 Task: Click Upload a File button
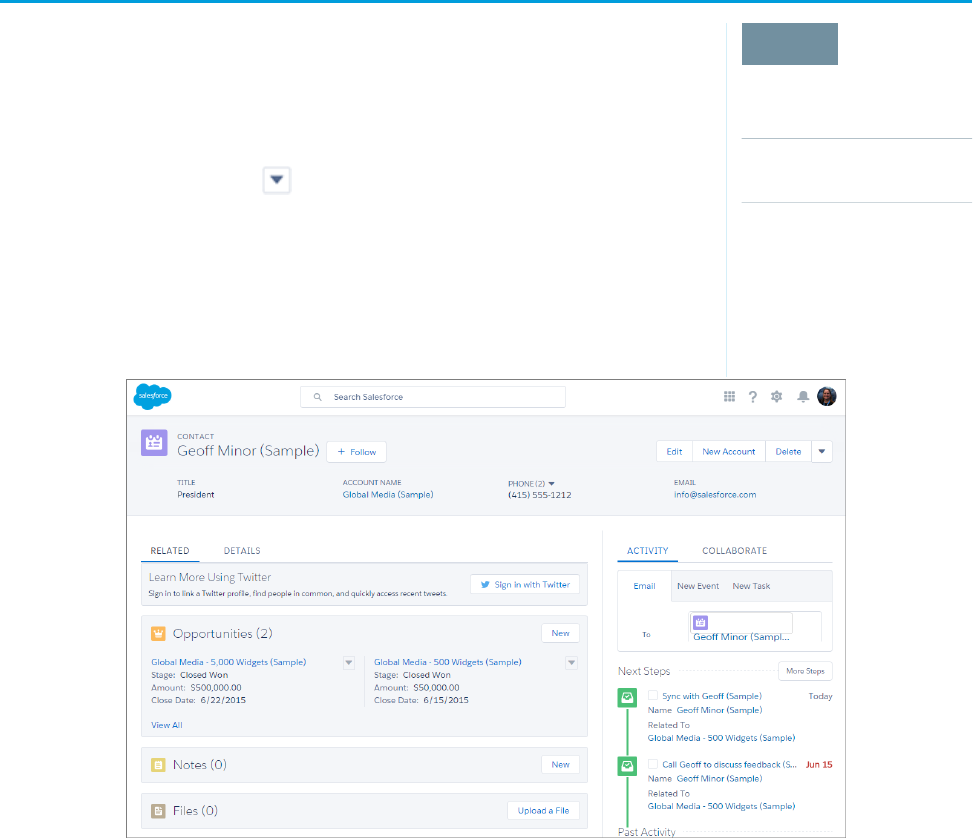(544, 811)
